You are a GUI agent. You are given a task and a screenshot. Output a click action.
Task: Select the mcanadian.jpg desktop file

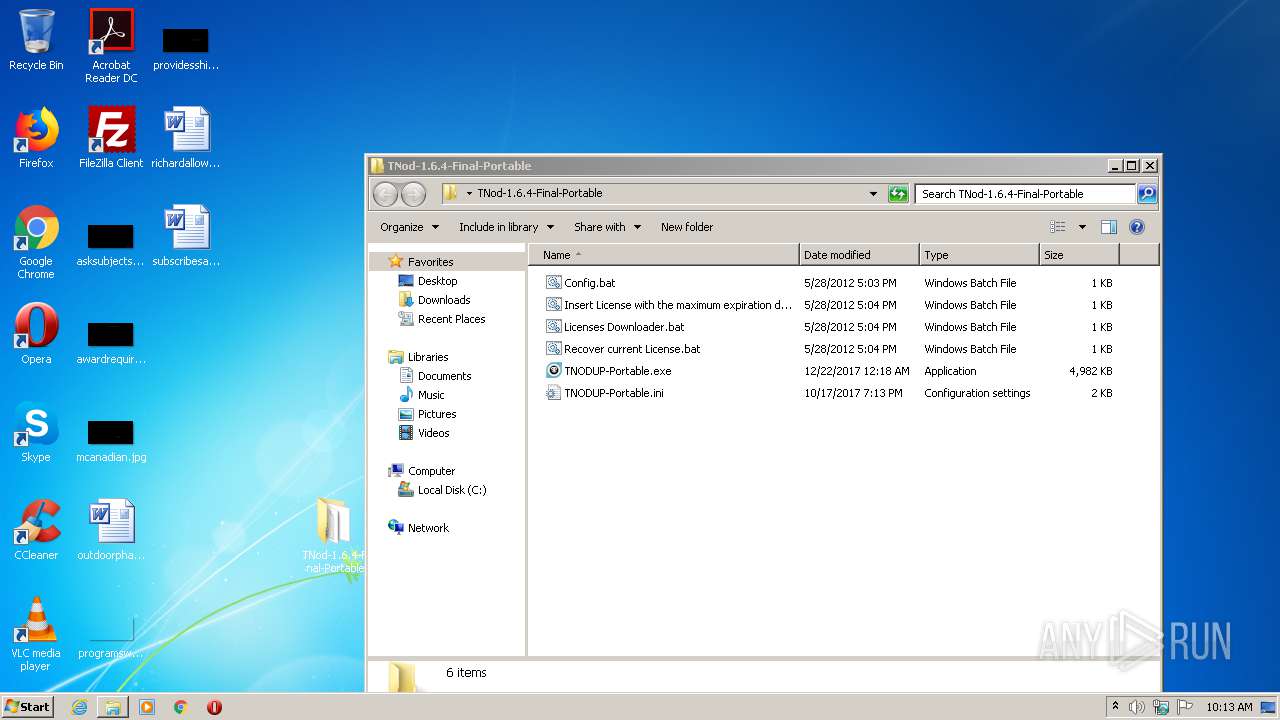pos(111,439)
